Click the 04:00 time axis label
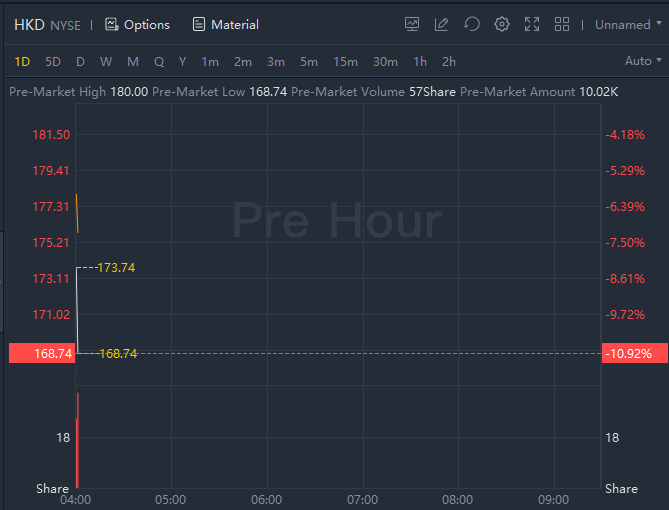Viewport: 669px width, 510px height. (x=76, y=498)
